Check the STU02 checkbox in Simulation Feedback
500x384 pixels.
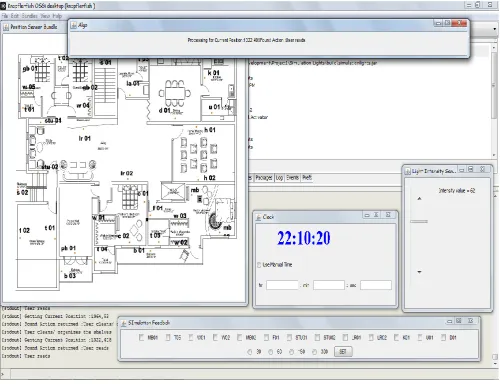(x=317, y=338)
